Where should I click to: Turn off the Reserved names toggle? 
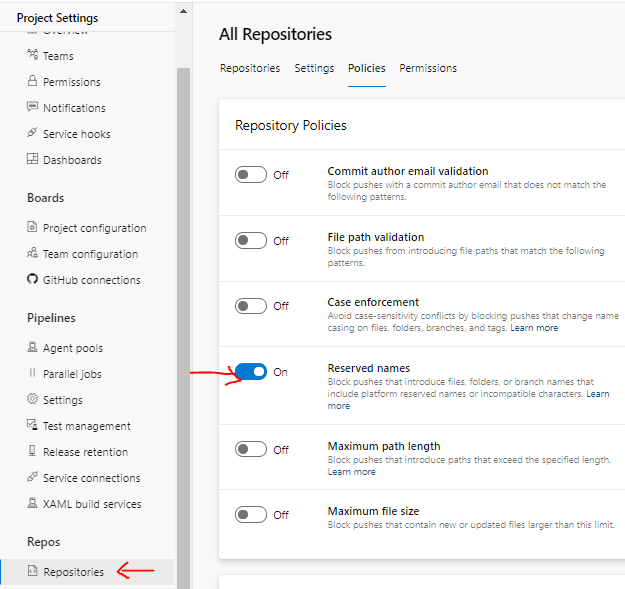click(251, 372)
